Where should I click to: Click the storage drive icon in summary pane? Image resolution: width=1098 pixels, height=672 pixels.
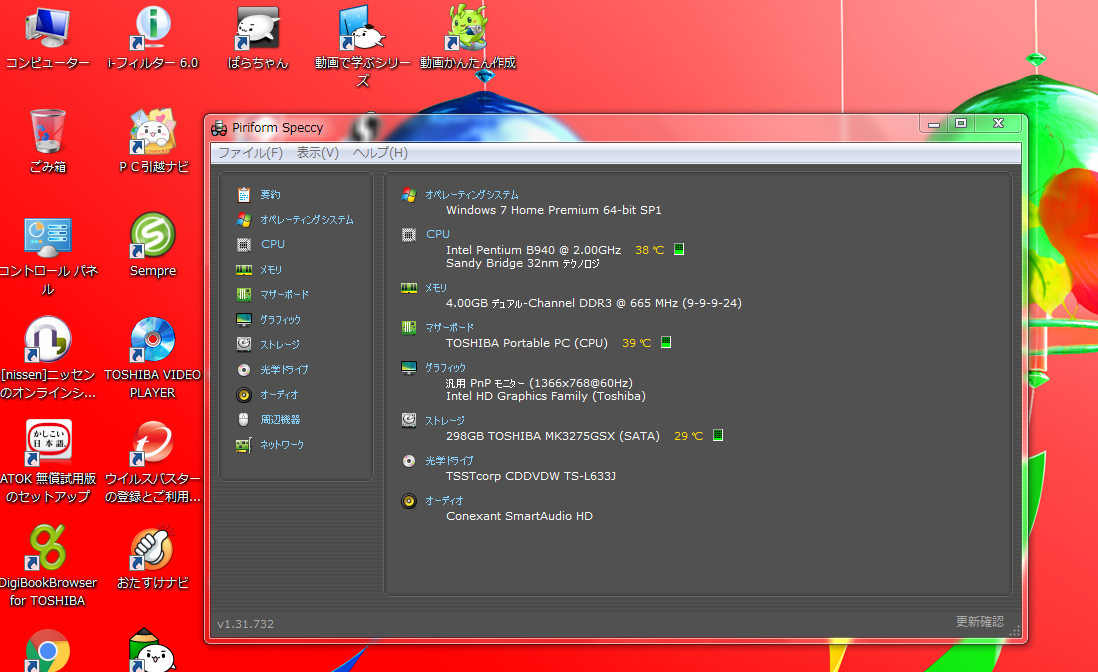click(409, 420)
